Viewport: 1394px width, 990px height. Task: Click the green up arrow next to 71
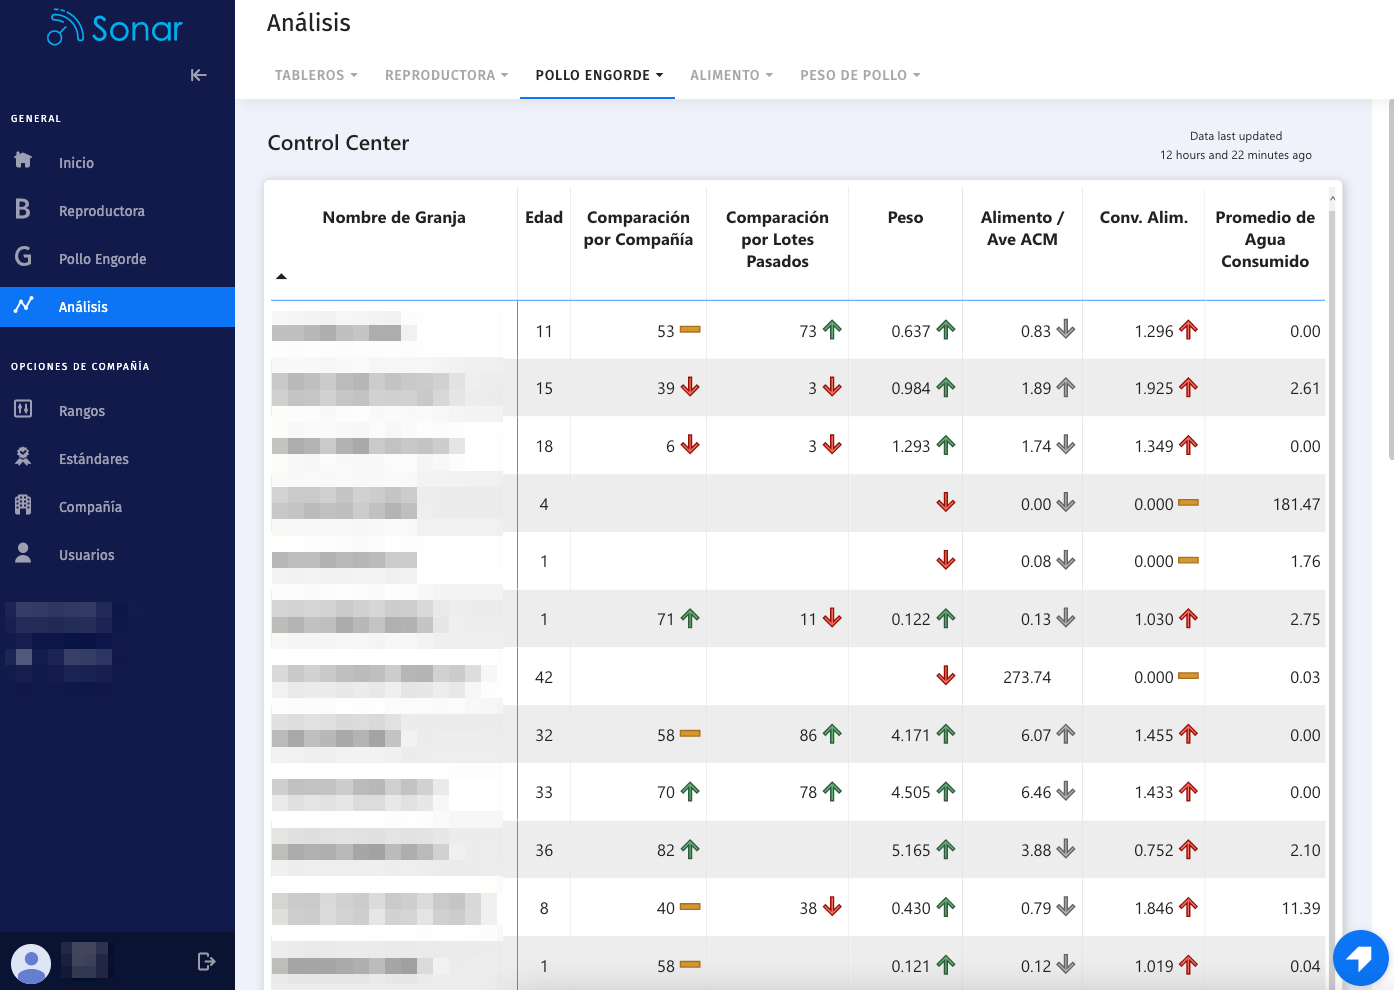click(690, 618)
